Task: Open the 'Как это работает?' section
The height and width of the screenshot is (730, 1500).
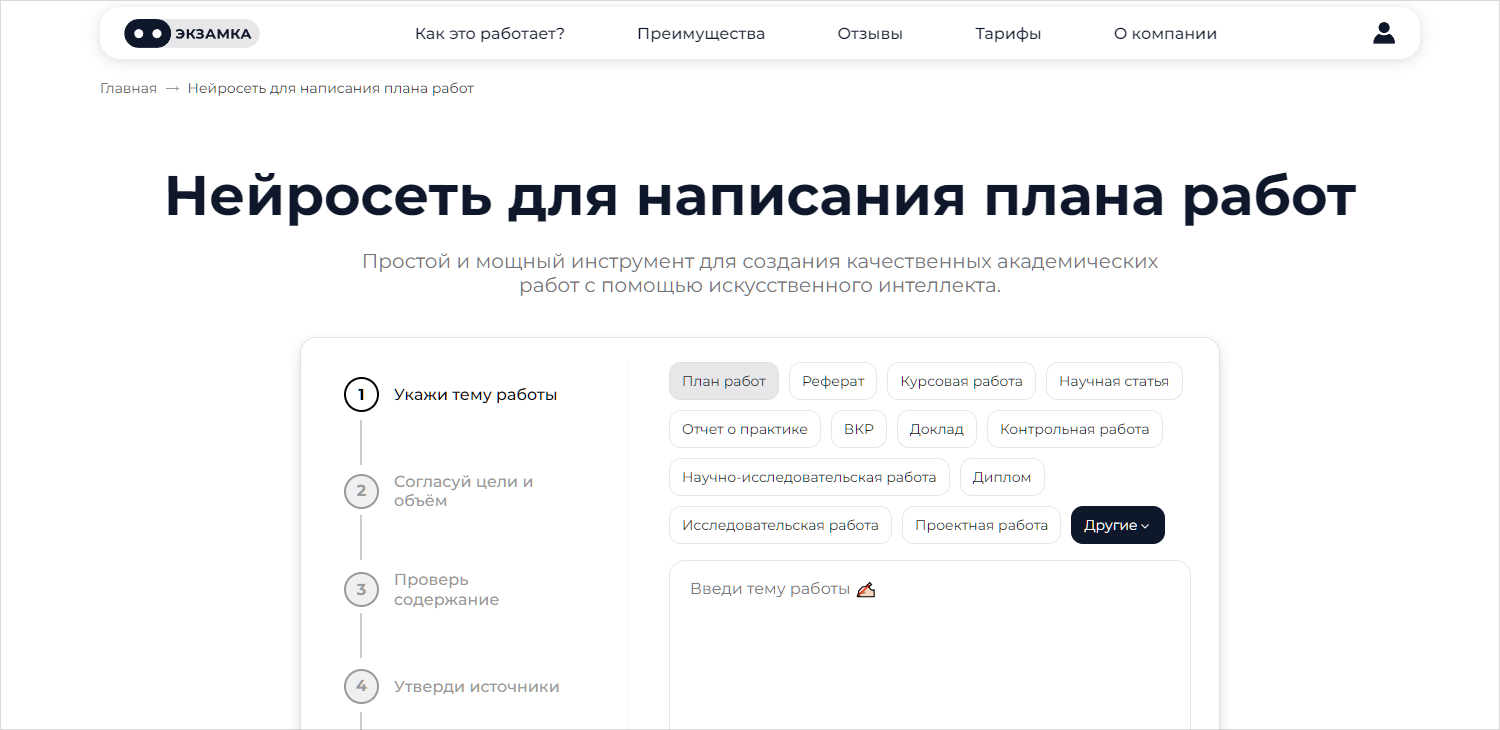Action: tap(489, 32)
